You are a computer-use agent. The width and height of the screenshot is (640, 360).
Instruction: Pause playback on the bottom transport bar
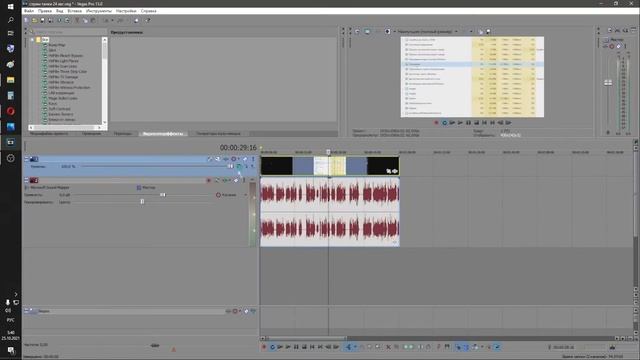tap(296, 347)
